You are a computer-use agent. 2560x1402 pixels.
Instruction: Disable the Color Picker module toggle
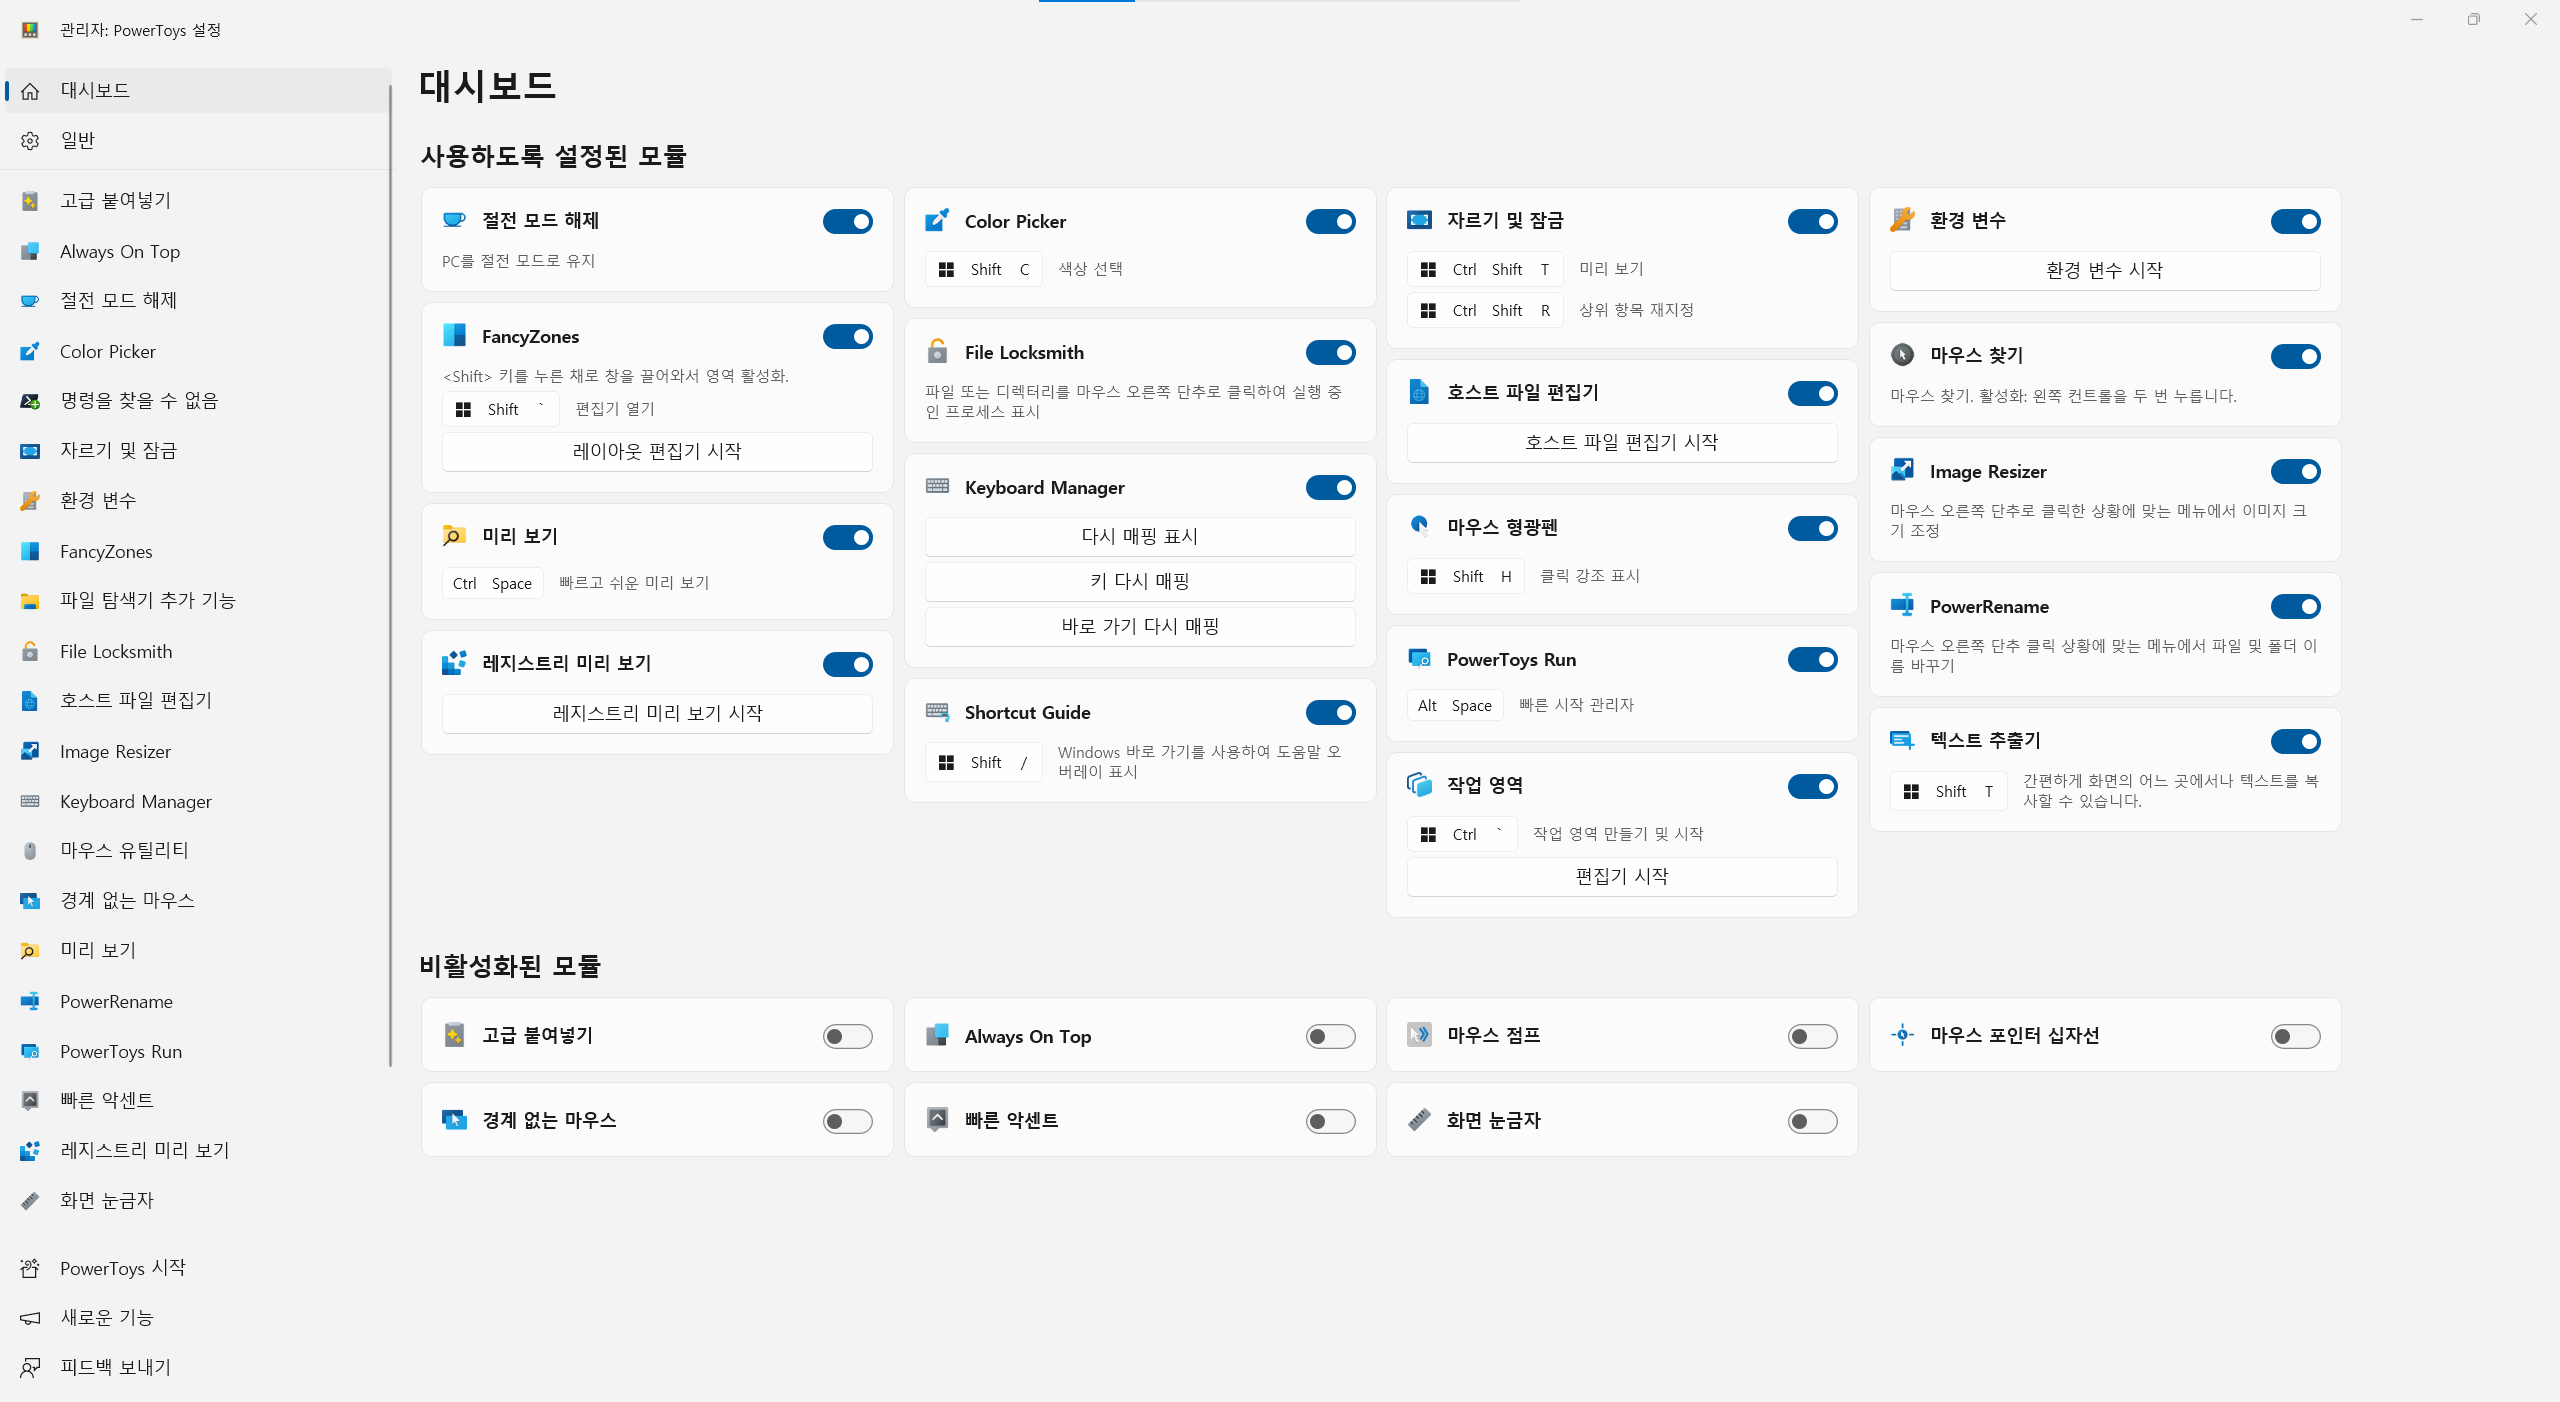click(1330, 221)
